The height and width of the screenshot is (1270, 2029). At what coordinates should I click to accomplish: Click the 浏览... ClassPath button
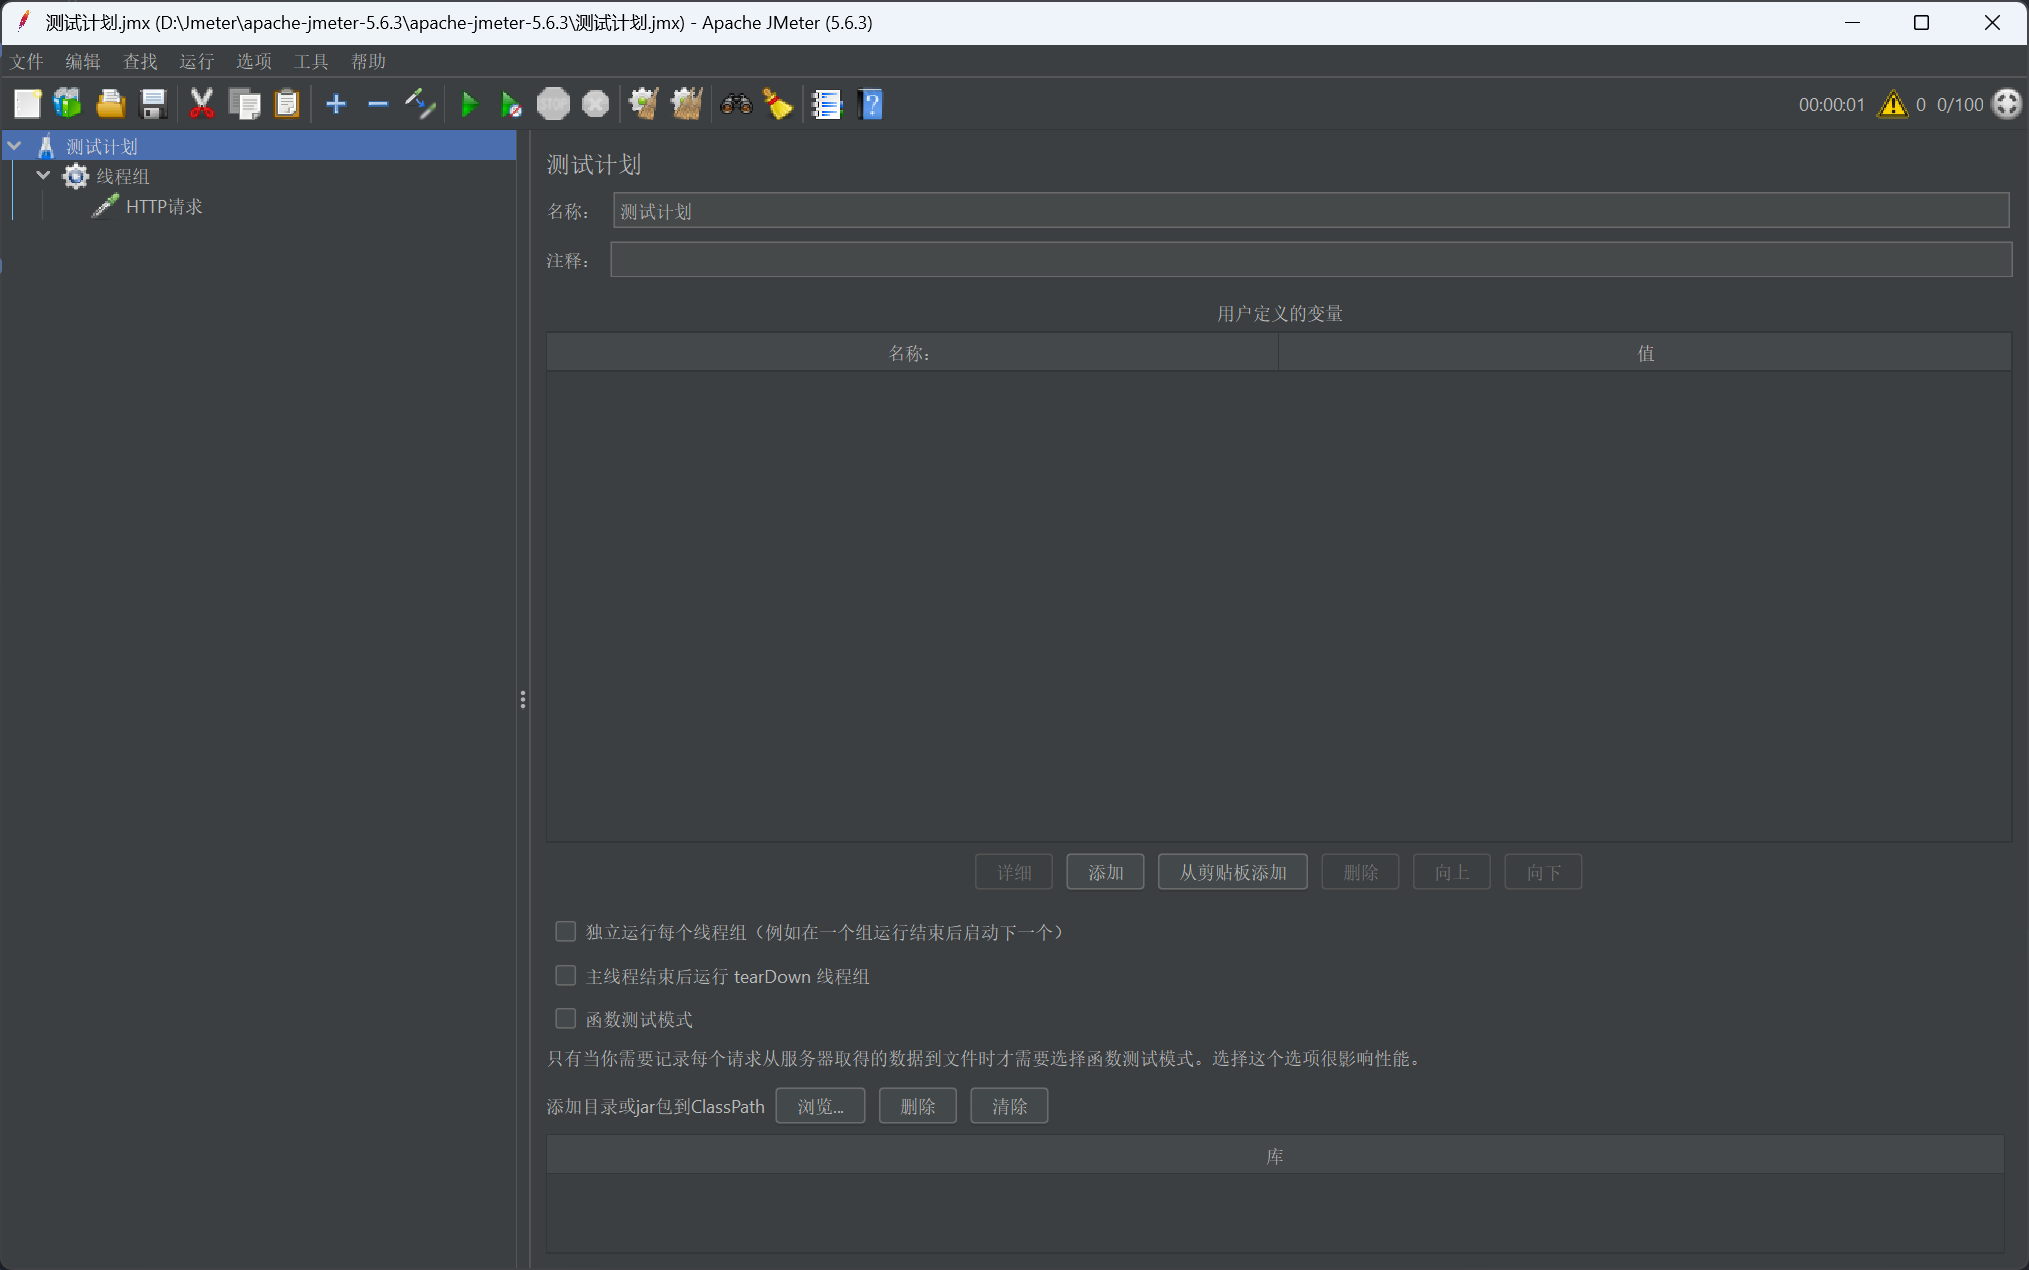tap(820, 1106)
